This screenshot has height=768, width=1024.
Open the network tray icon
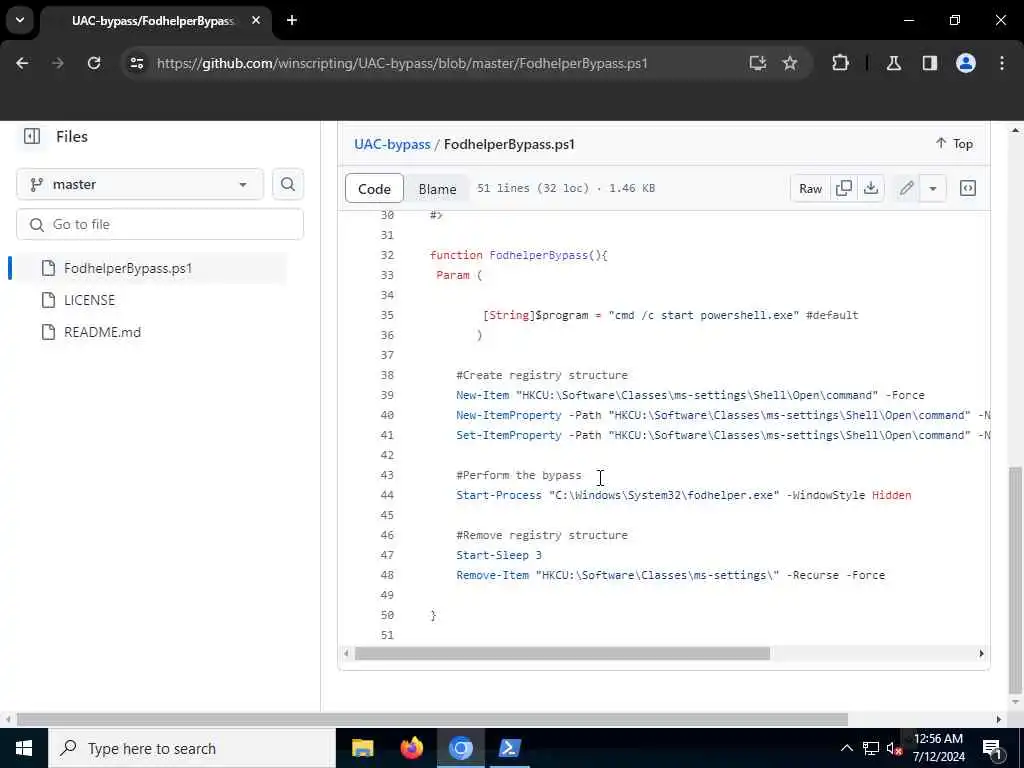click(x=871, y=748)
